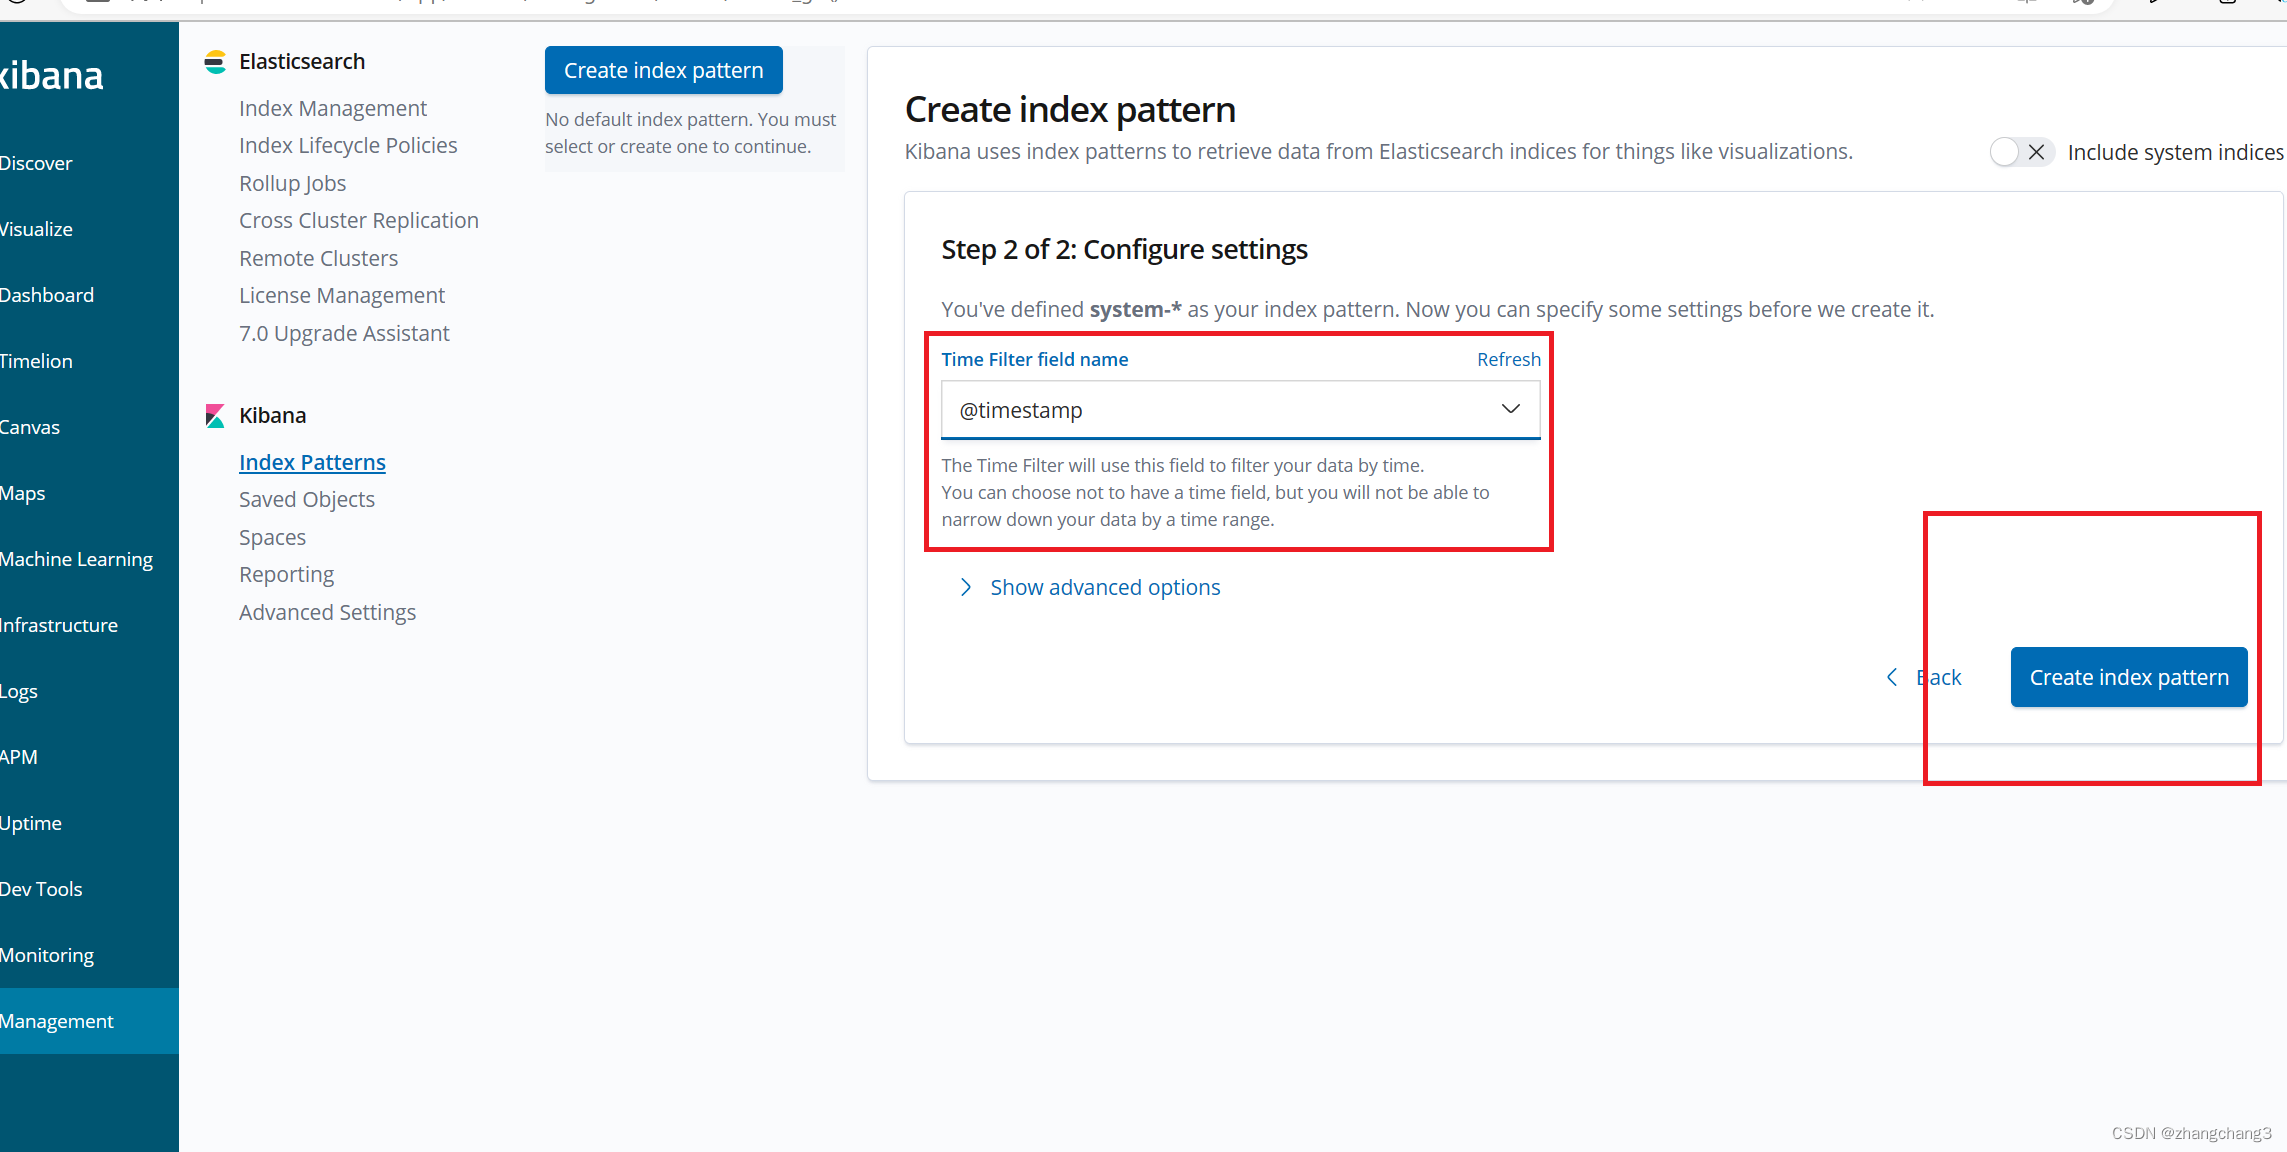
Task: Open Visualize in the sidebar
Action: [36, 229]
